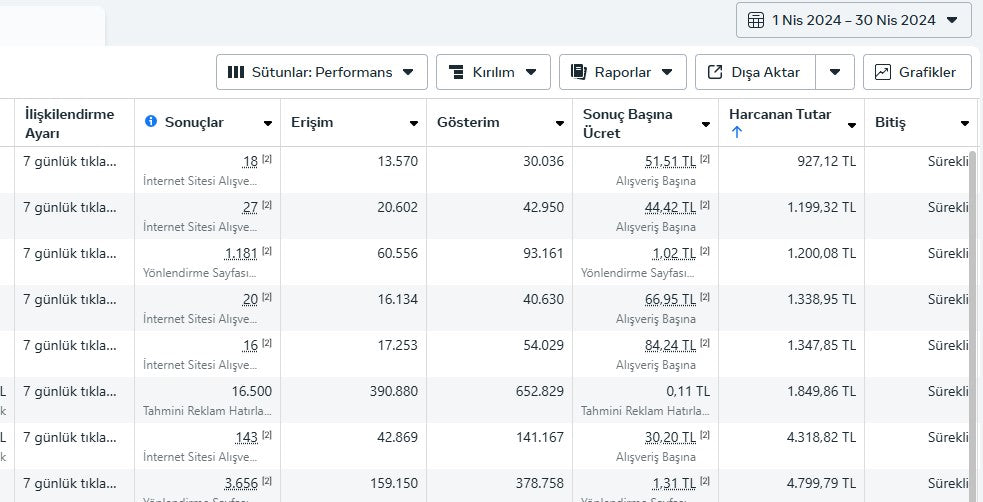Open the date range picker for April 2024
The width and height of the screenshot is (983, 502).
click(853, 20)
